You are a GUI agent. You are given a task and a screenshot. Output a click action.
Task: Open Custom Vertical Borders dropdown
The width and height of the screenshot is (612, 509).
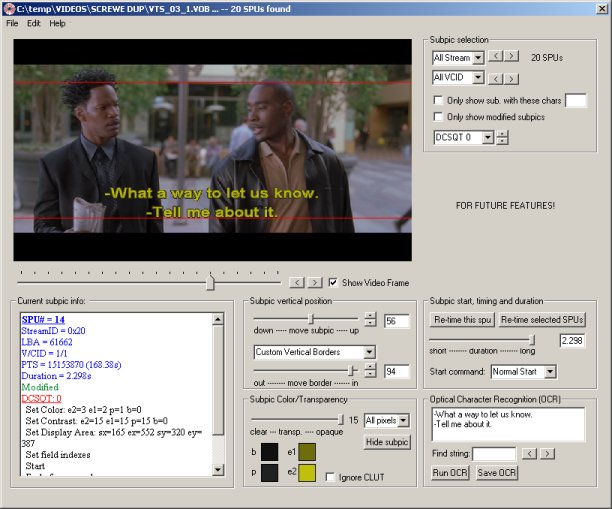(369, 352)
